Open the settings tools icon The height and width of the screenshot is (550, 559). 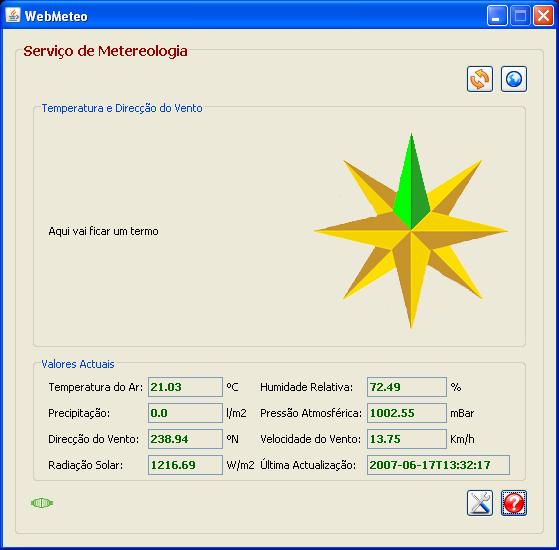pyautogui.click(x=480, y=503)
